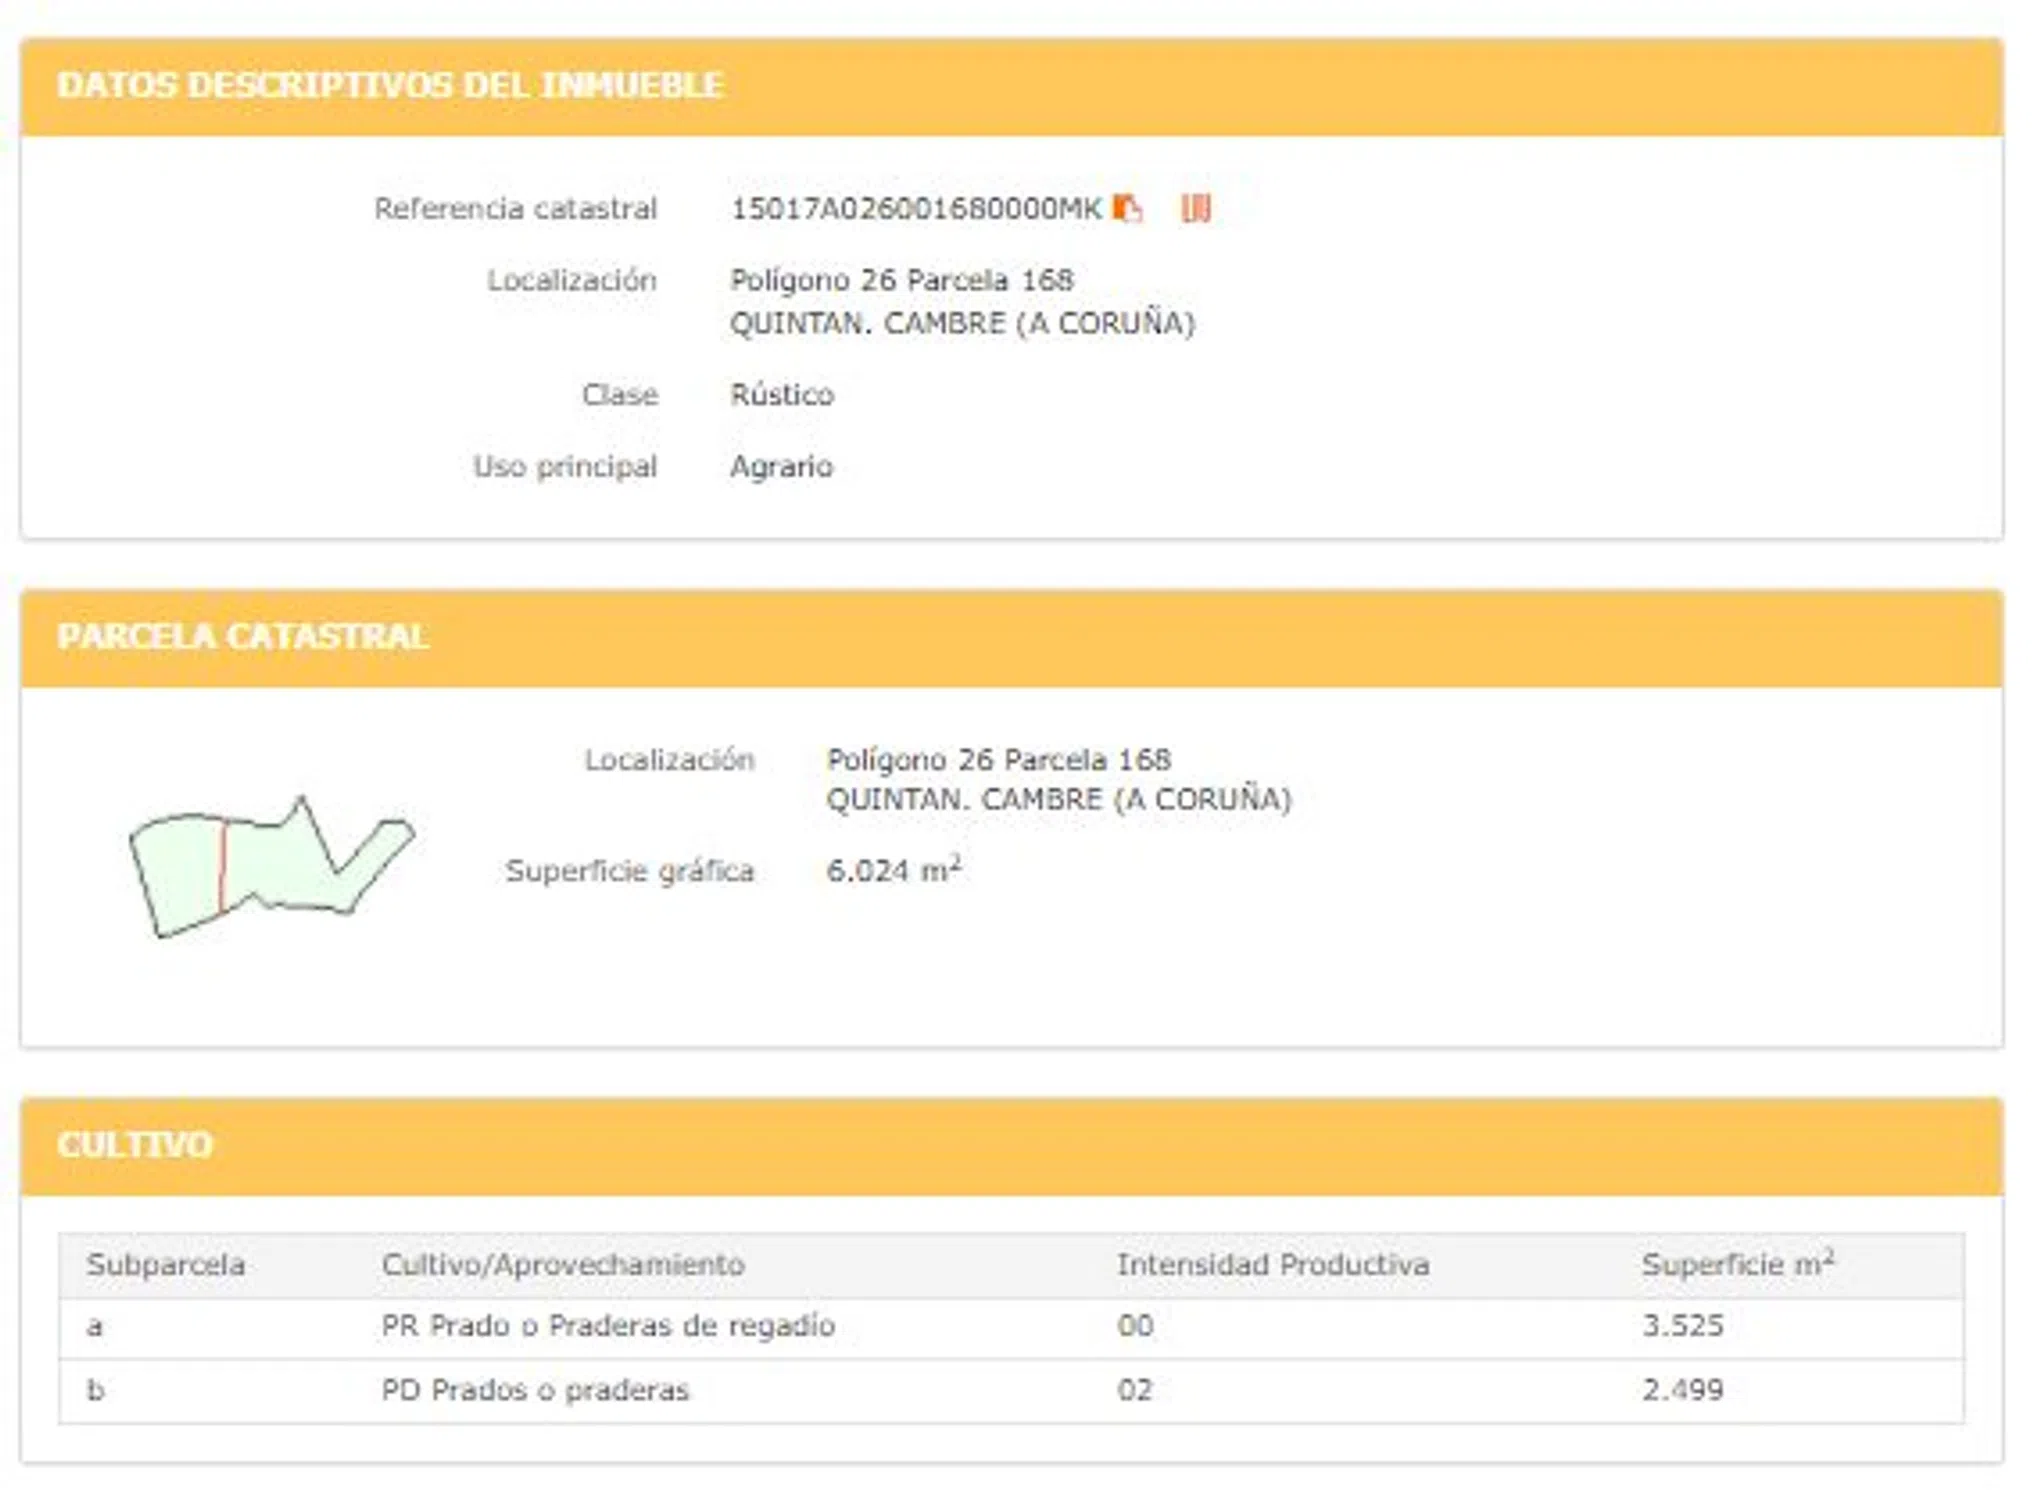Click the copy cadastral reference icon
This screenshot has width=2044, height=1500.
pos(1127,208)
